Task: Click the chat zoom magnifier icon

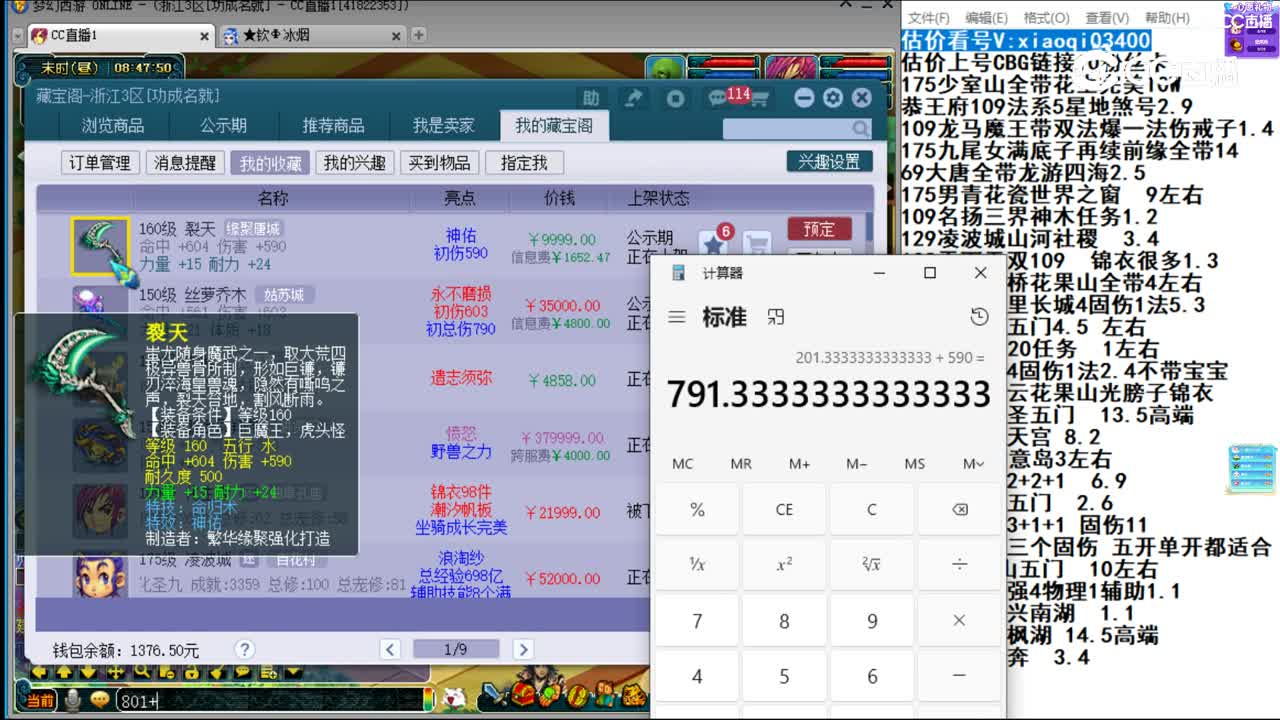Action: pyautogui.click(x=142, y=672)
